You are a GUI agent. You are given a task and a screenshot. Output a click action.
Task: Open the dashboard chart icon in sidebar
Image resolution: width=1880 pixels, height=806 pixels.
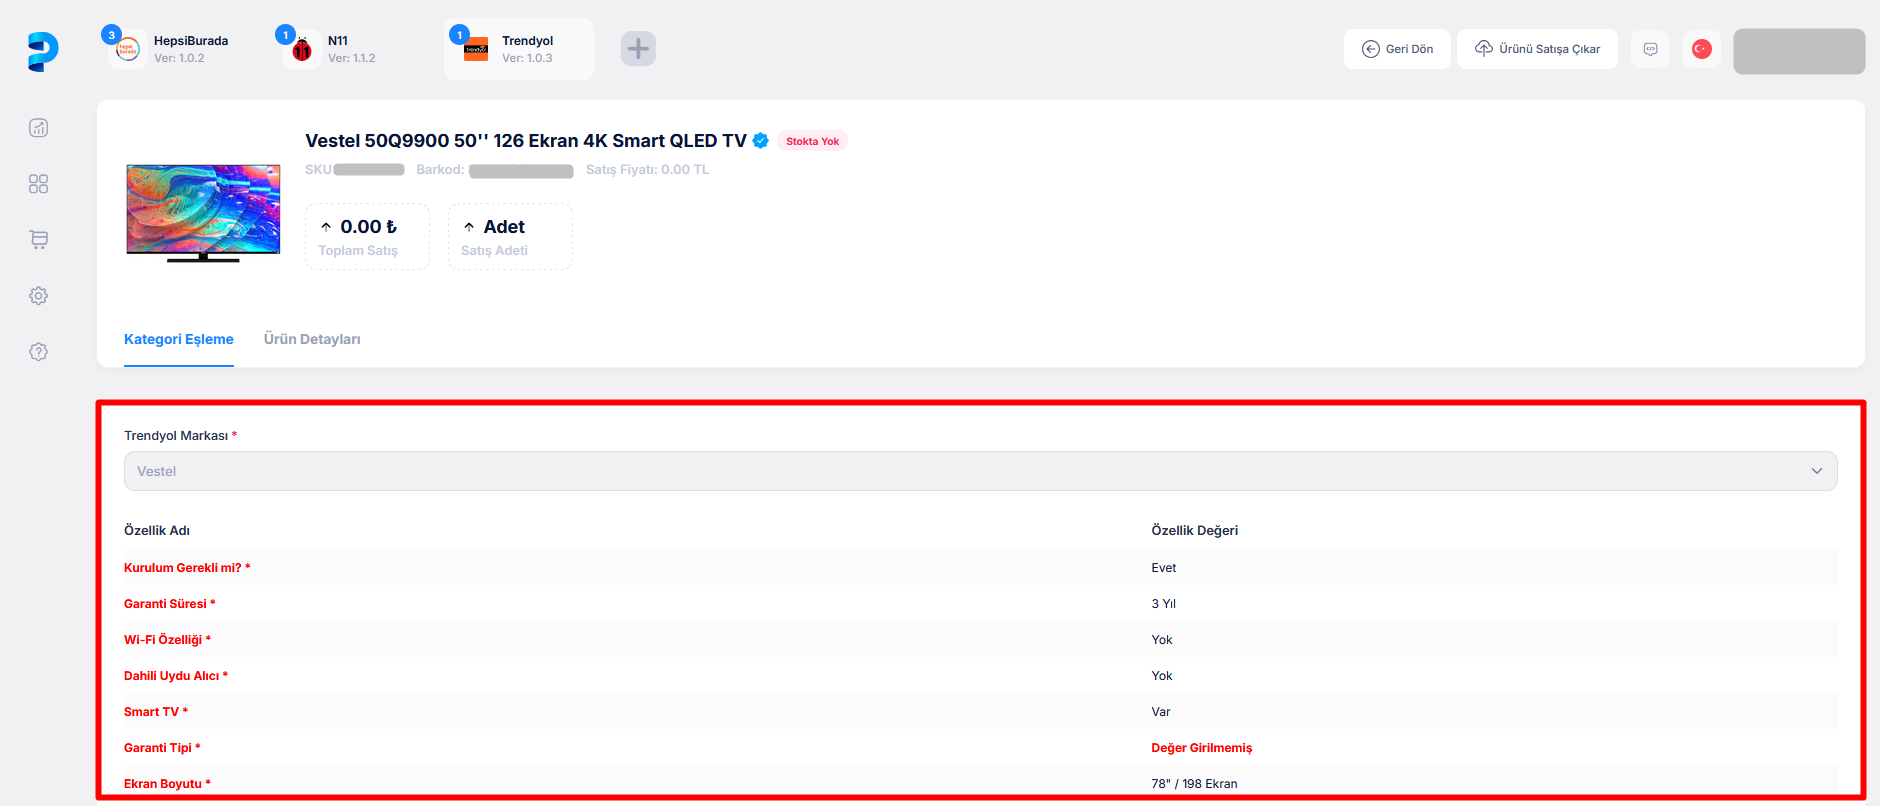click(39, 128)
